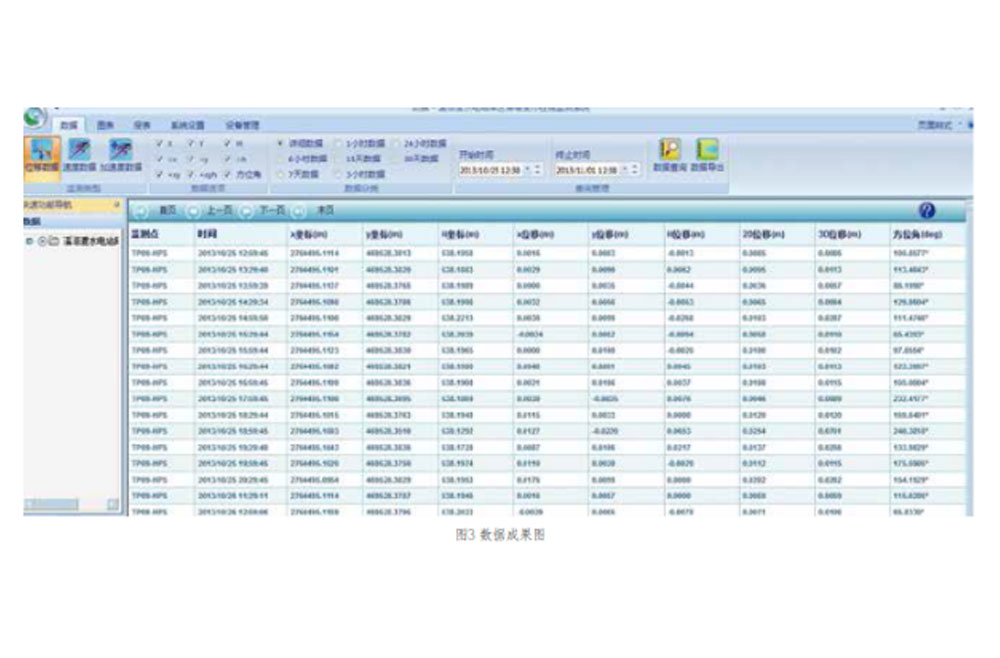1000x658 pixels.
Task: Click the 3D位移(m) column header
Action: [853, 234]
